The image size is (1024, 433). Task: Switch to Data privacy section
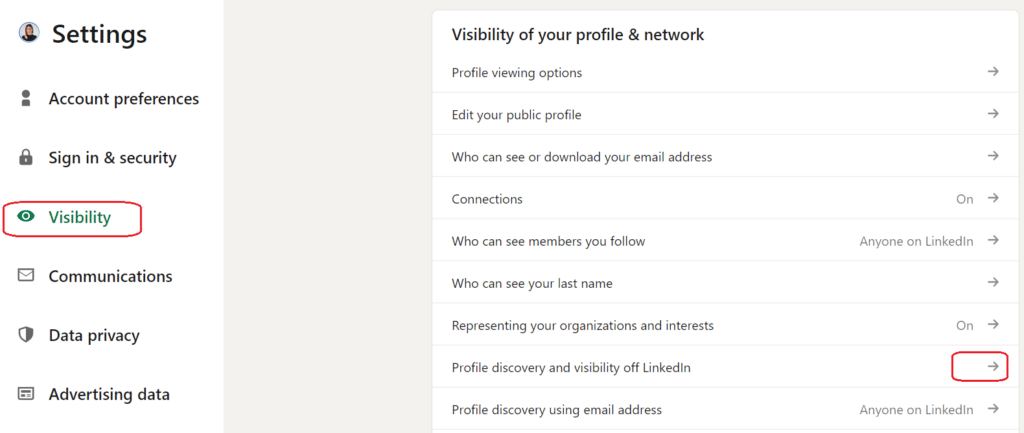pyautogui.click(x=94, y=335)
